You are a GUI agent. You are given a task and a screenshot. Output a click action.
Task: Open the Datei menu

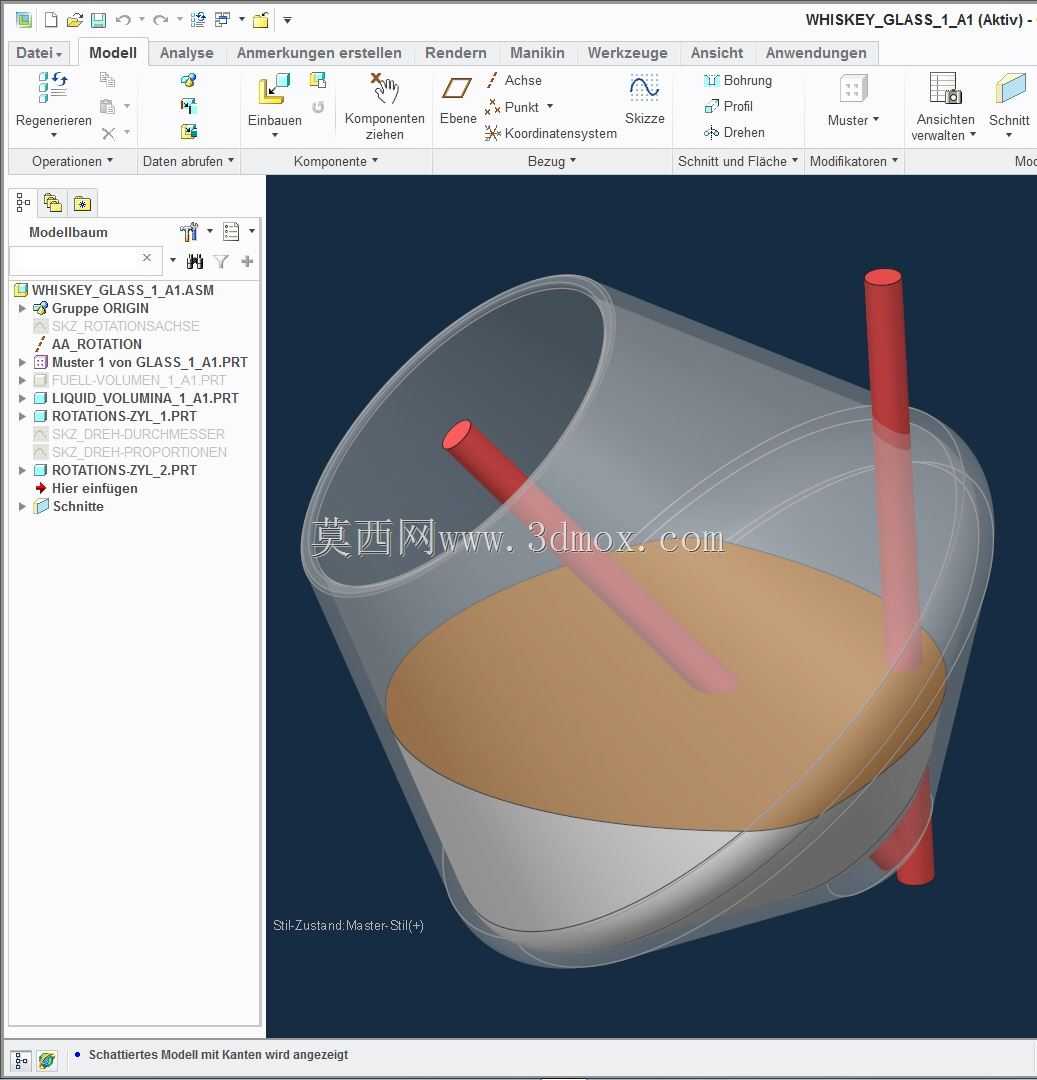point(39,53)
